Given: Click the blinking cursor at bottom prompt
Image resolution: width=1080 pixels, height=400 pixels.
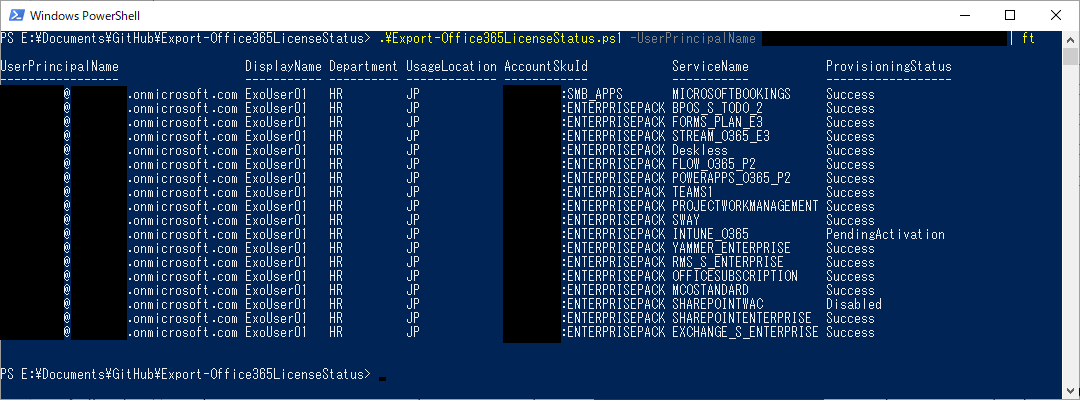Looking at the screenshot, I should [x=382, y=378].
